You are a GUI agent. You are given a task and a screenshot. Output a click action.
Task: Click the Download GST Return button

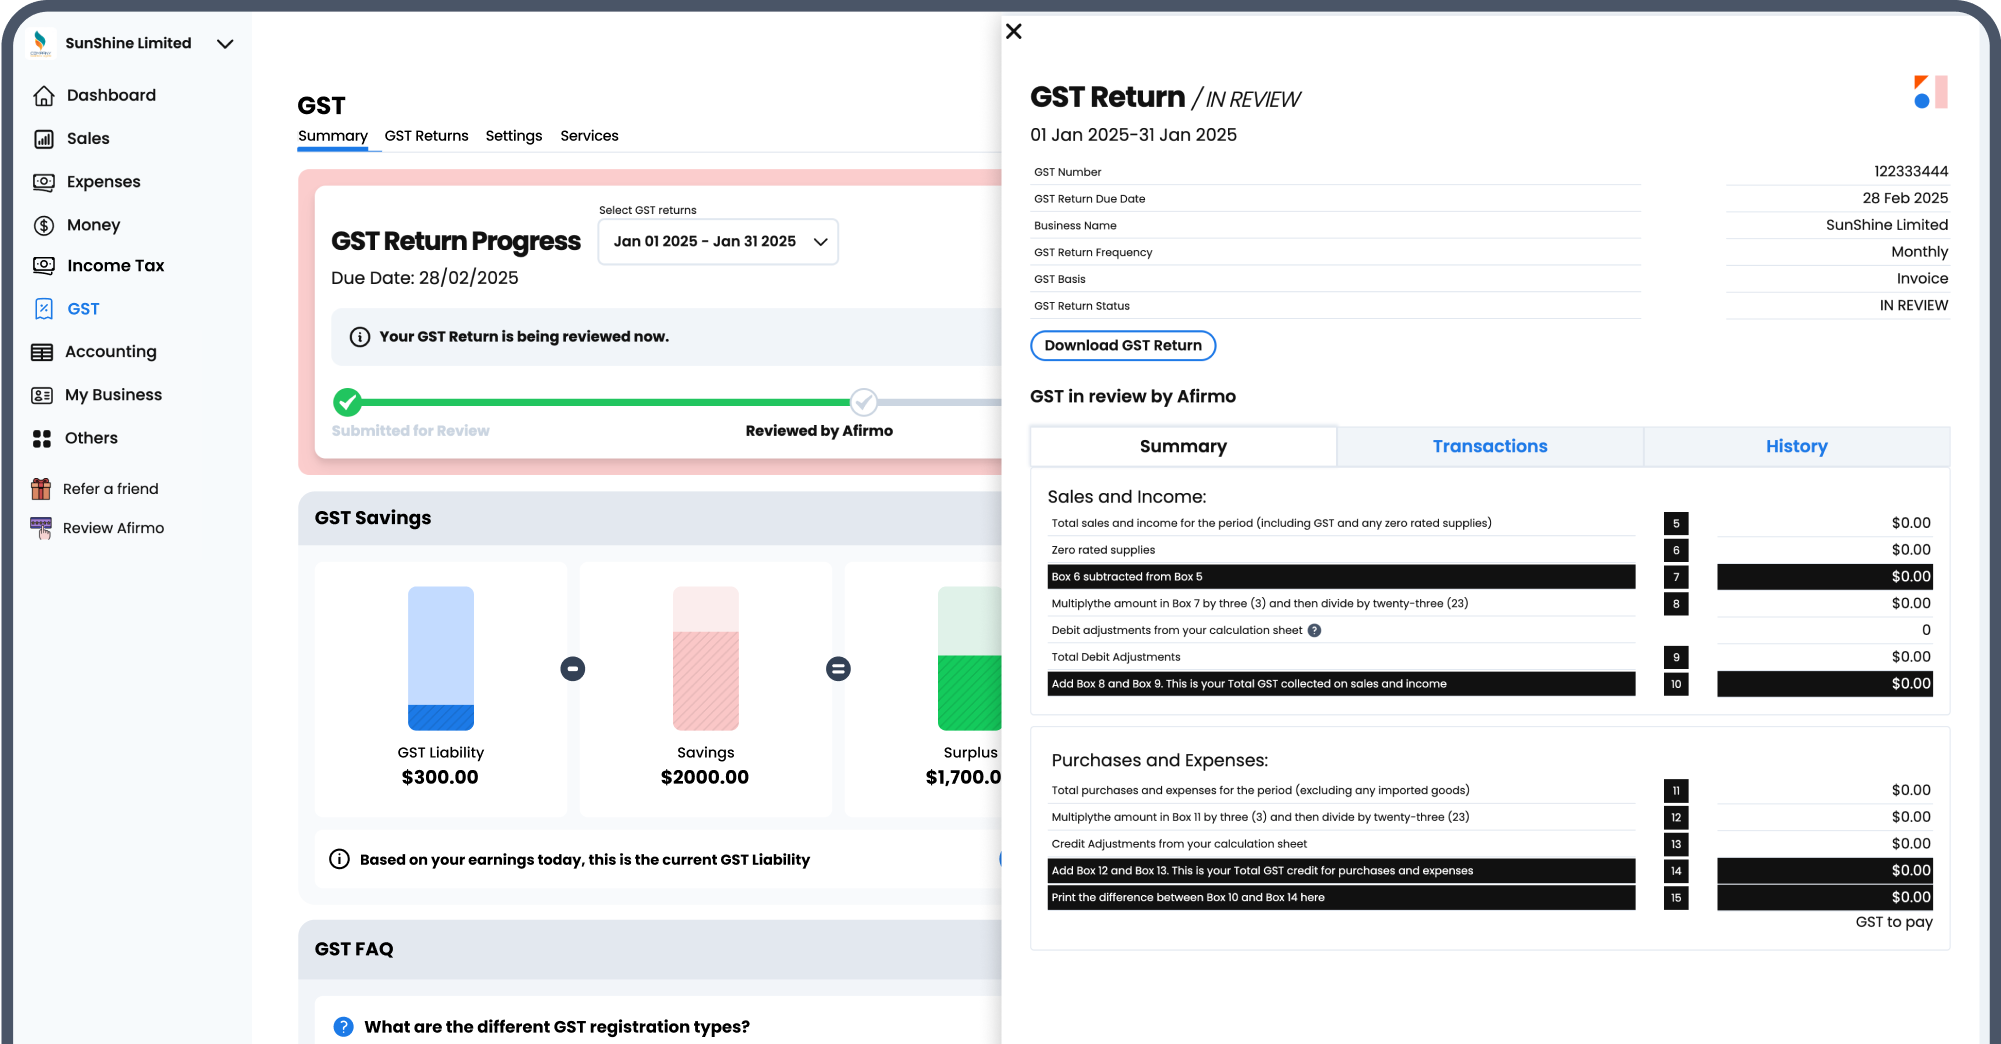click(1123, 345)
